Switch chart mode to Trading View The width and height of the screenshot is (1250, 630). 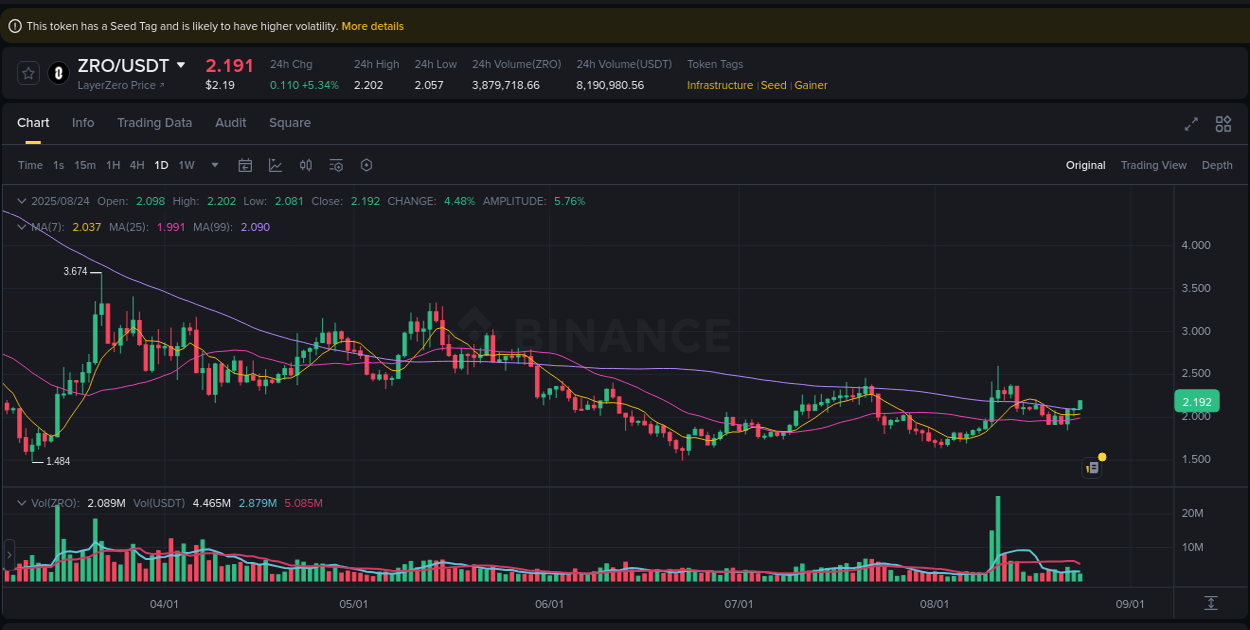(x=1153, y=165)
